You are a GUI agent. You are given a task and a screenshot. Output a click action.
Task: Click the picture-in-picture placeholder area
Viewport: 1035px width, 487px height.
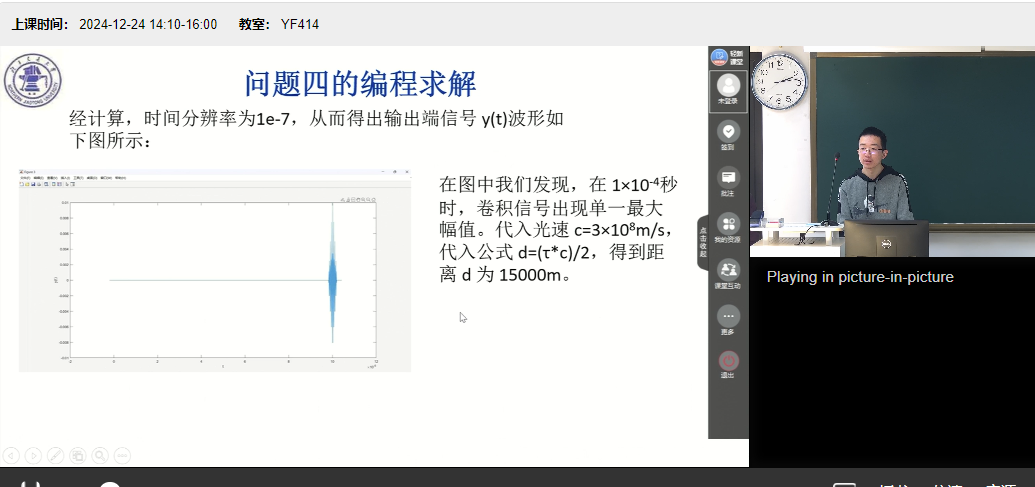[x=892, y=360]
